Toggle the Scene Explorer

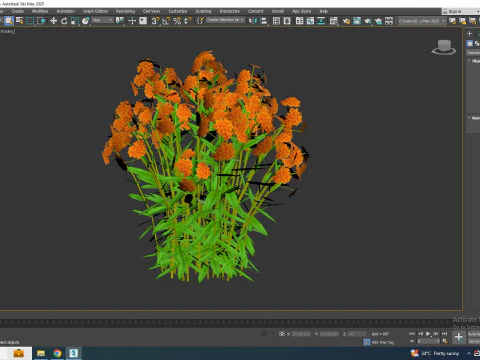pos(276,21)
